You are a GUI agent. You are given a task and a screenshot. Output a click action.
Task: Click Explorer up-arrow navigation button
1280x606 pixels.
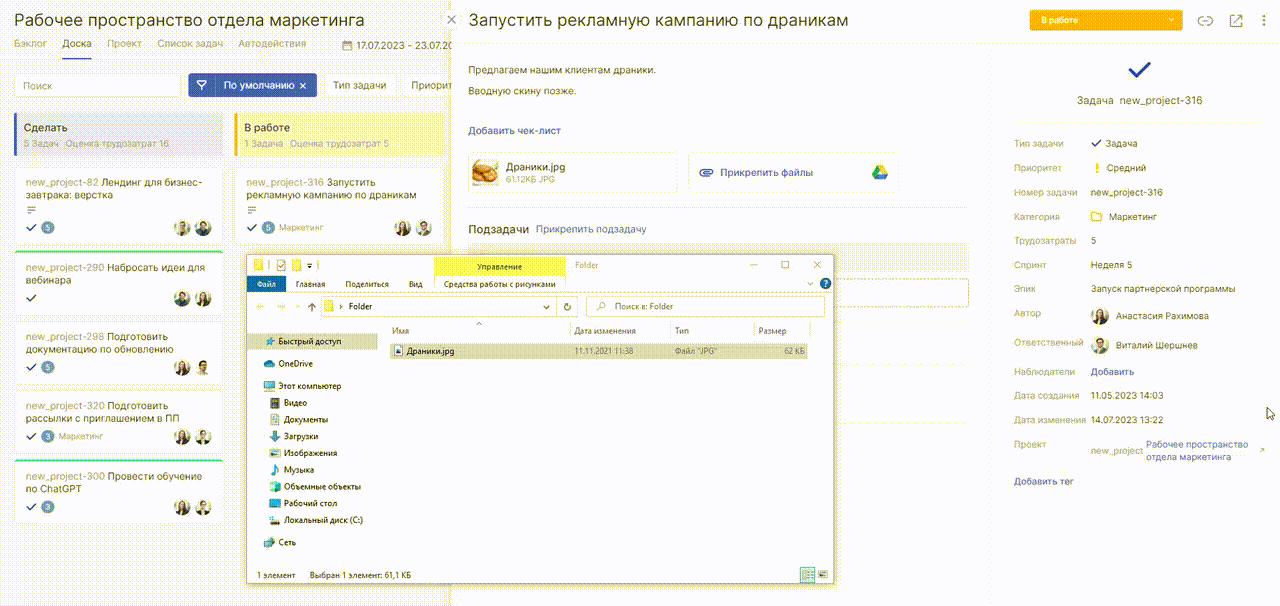coord(313,307)
